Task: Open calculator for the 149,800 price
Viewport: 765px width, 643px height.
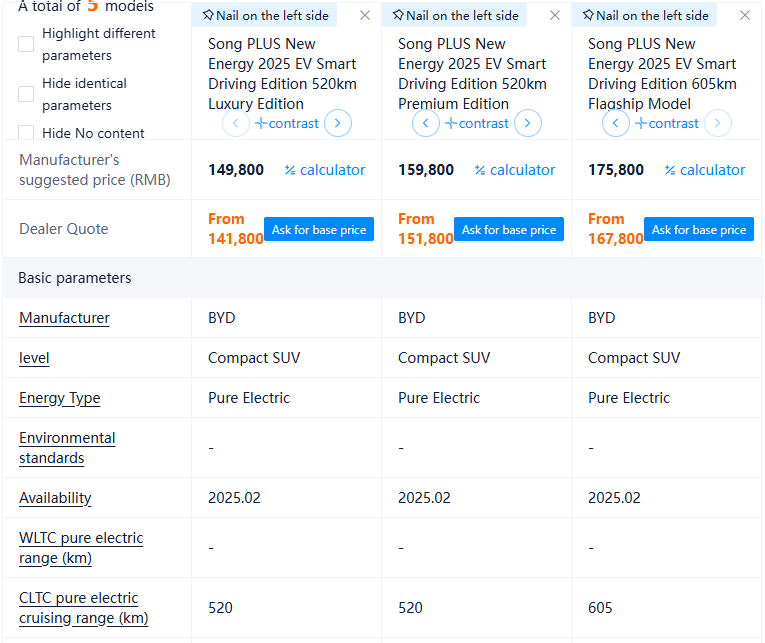Action: [x=325, y=170]
